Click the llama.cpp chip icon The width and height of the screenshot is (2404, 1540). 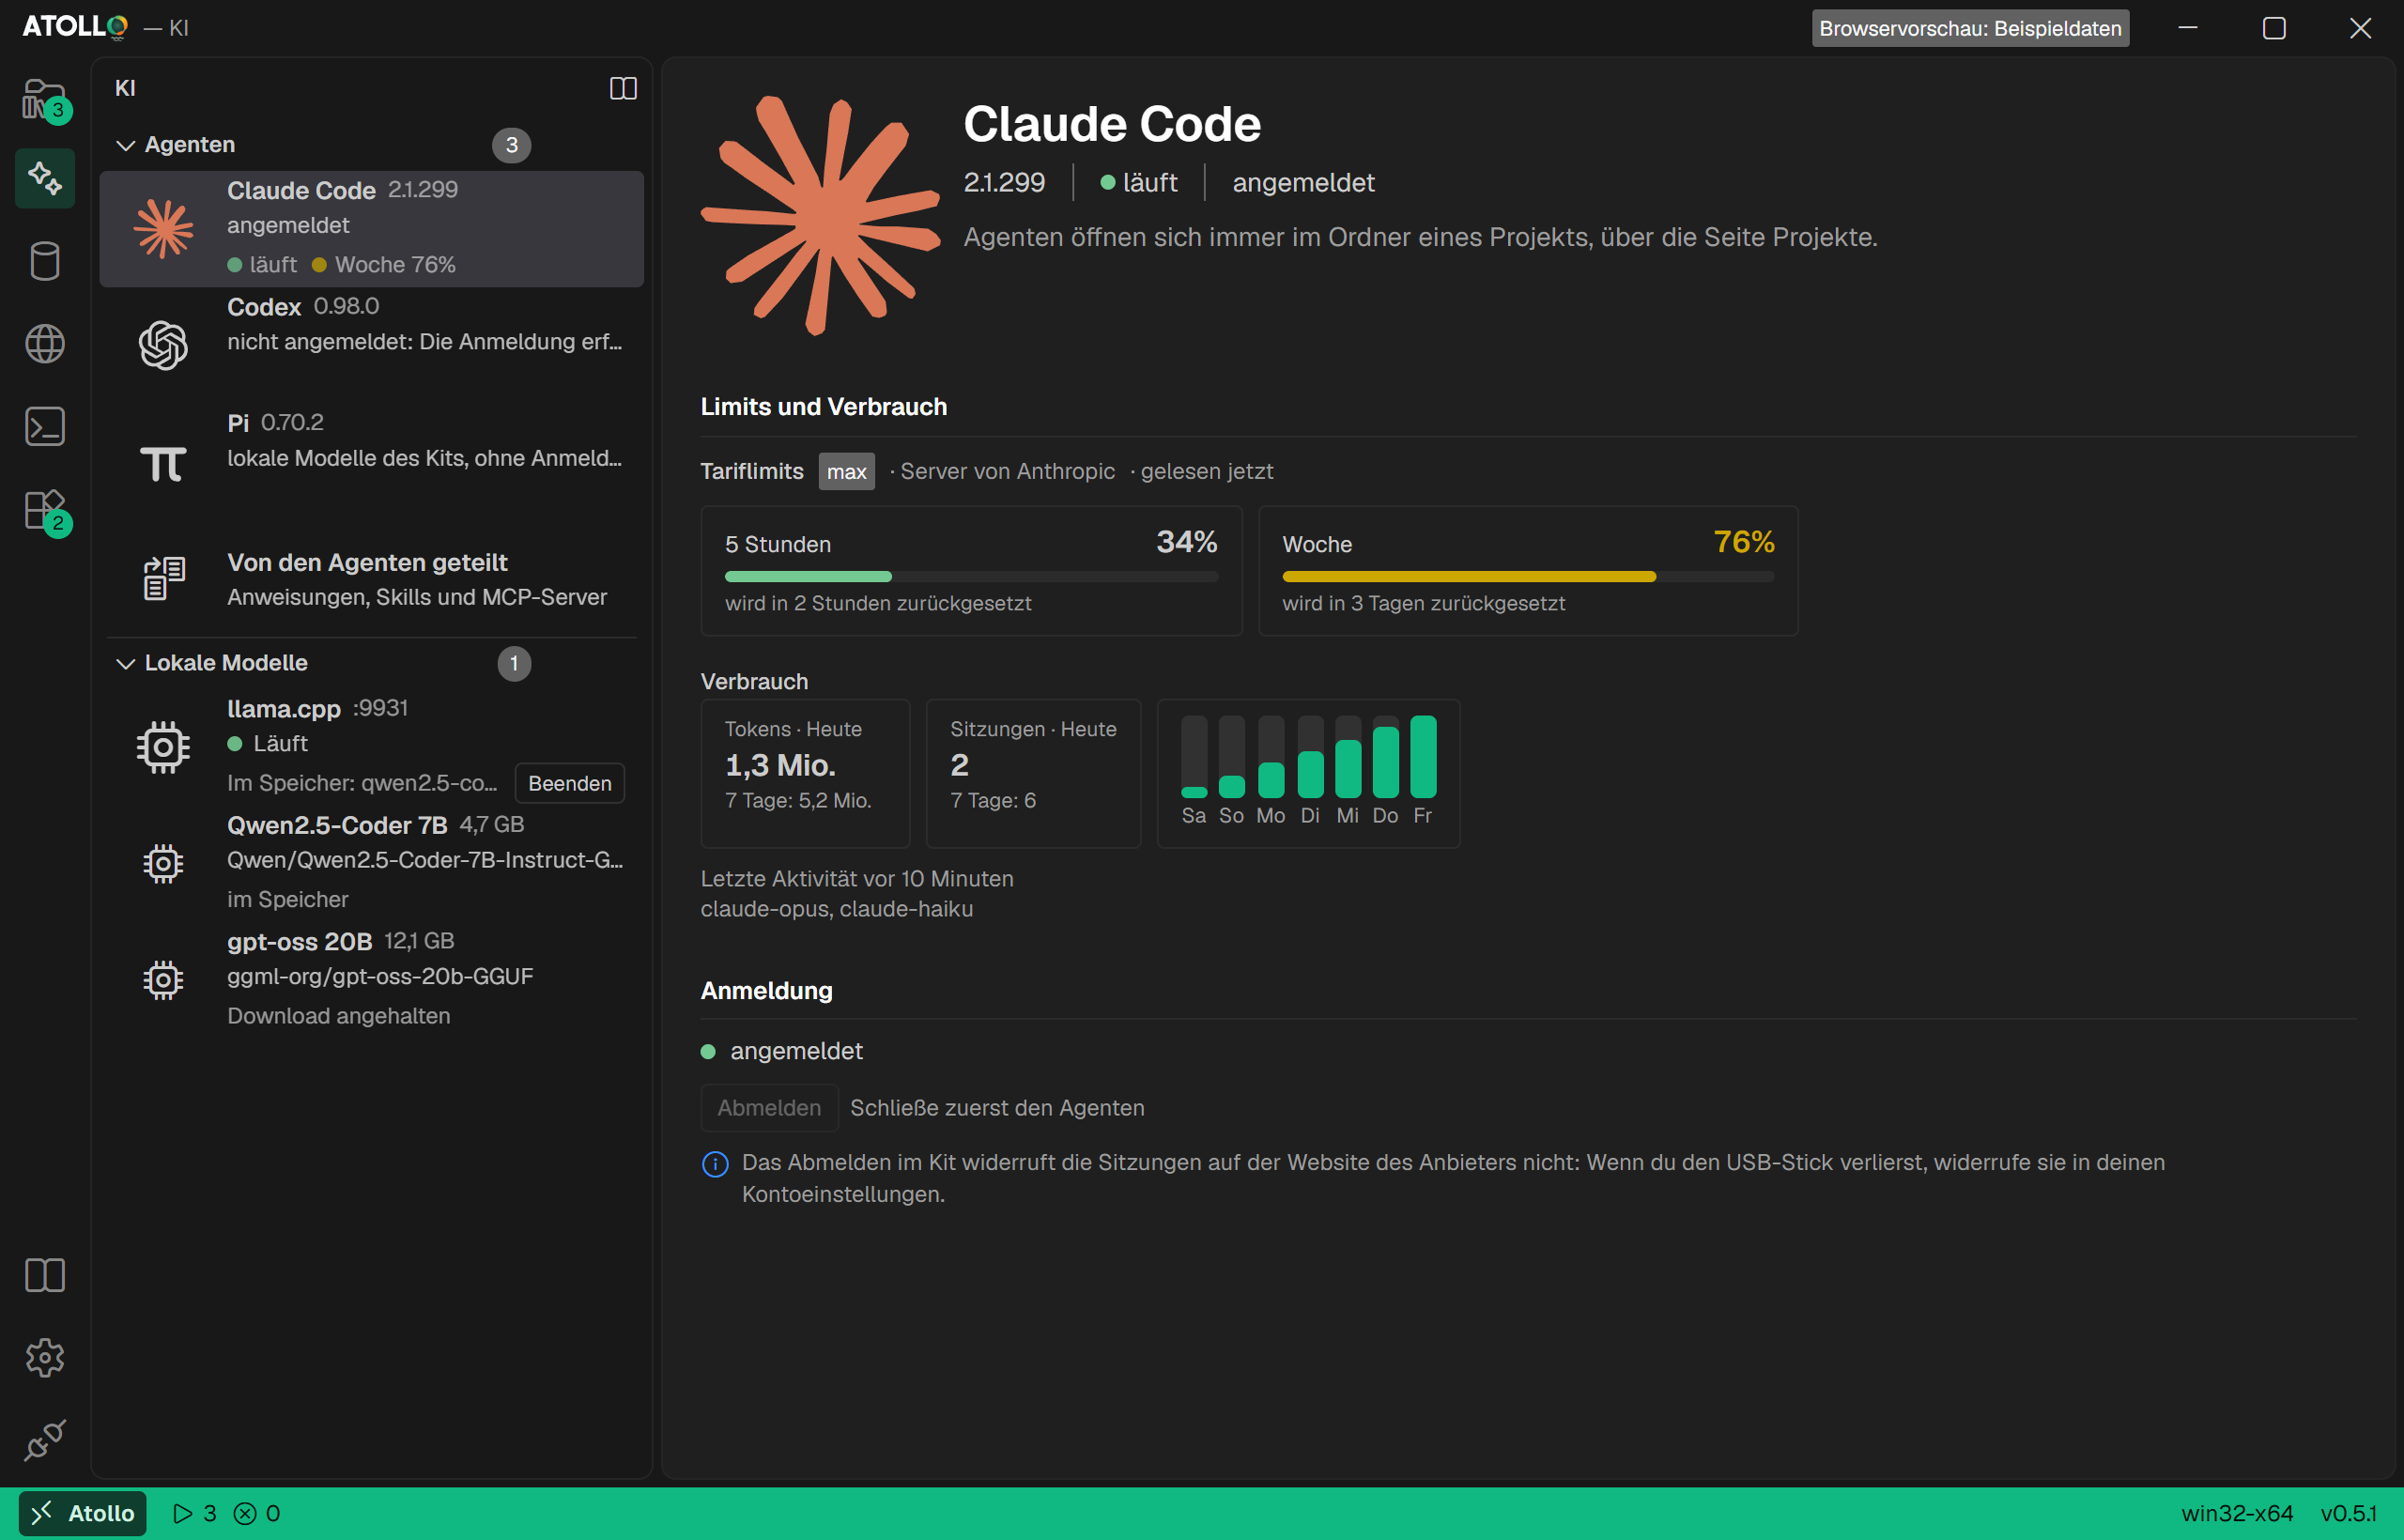163,747
